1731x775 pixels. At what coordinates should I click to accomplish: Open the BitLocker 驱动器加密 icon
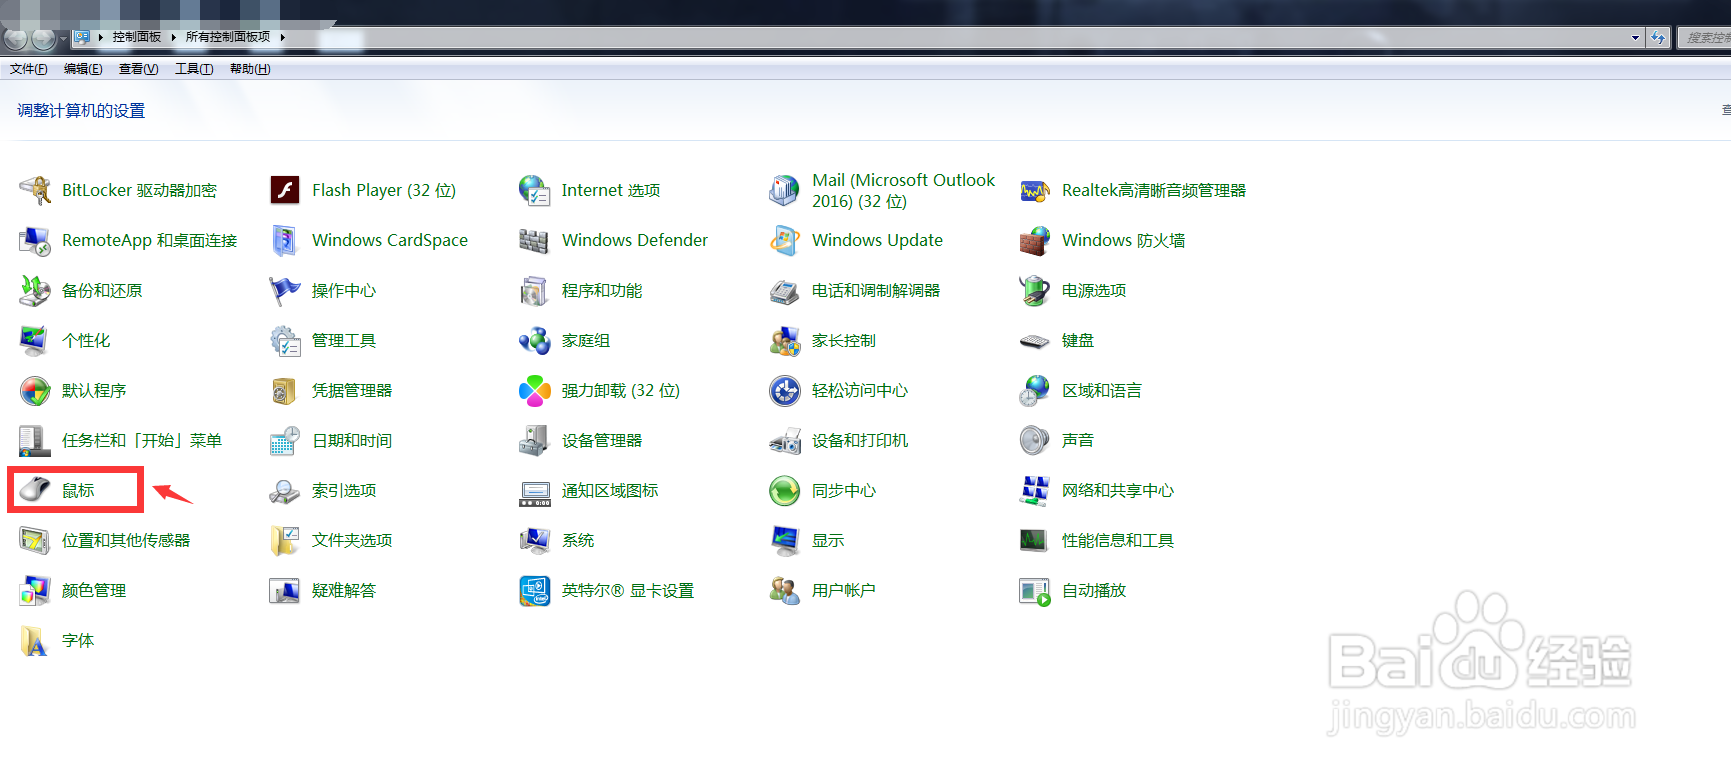pos(35,190)
